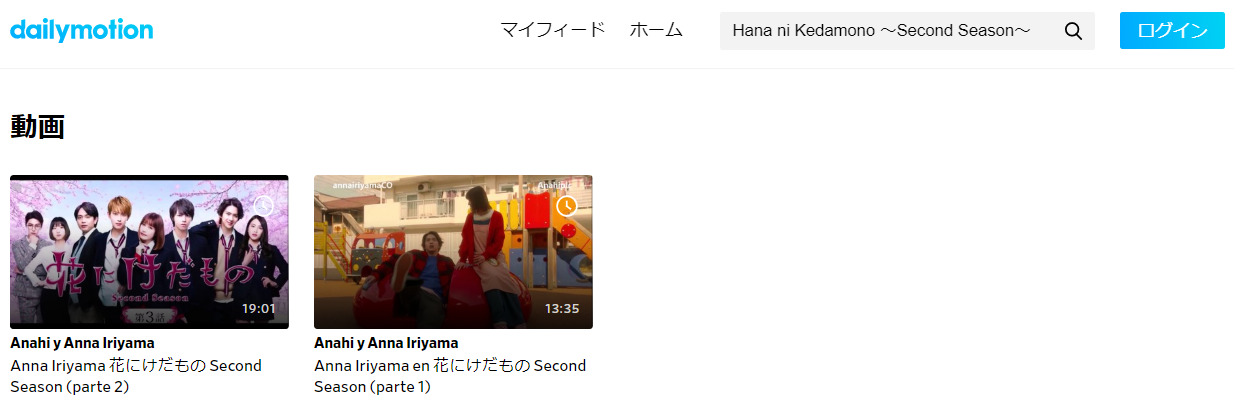Click the magnifying glass search icon

click(1074, 31)
